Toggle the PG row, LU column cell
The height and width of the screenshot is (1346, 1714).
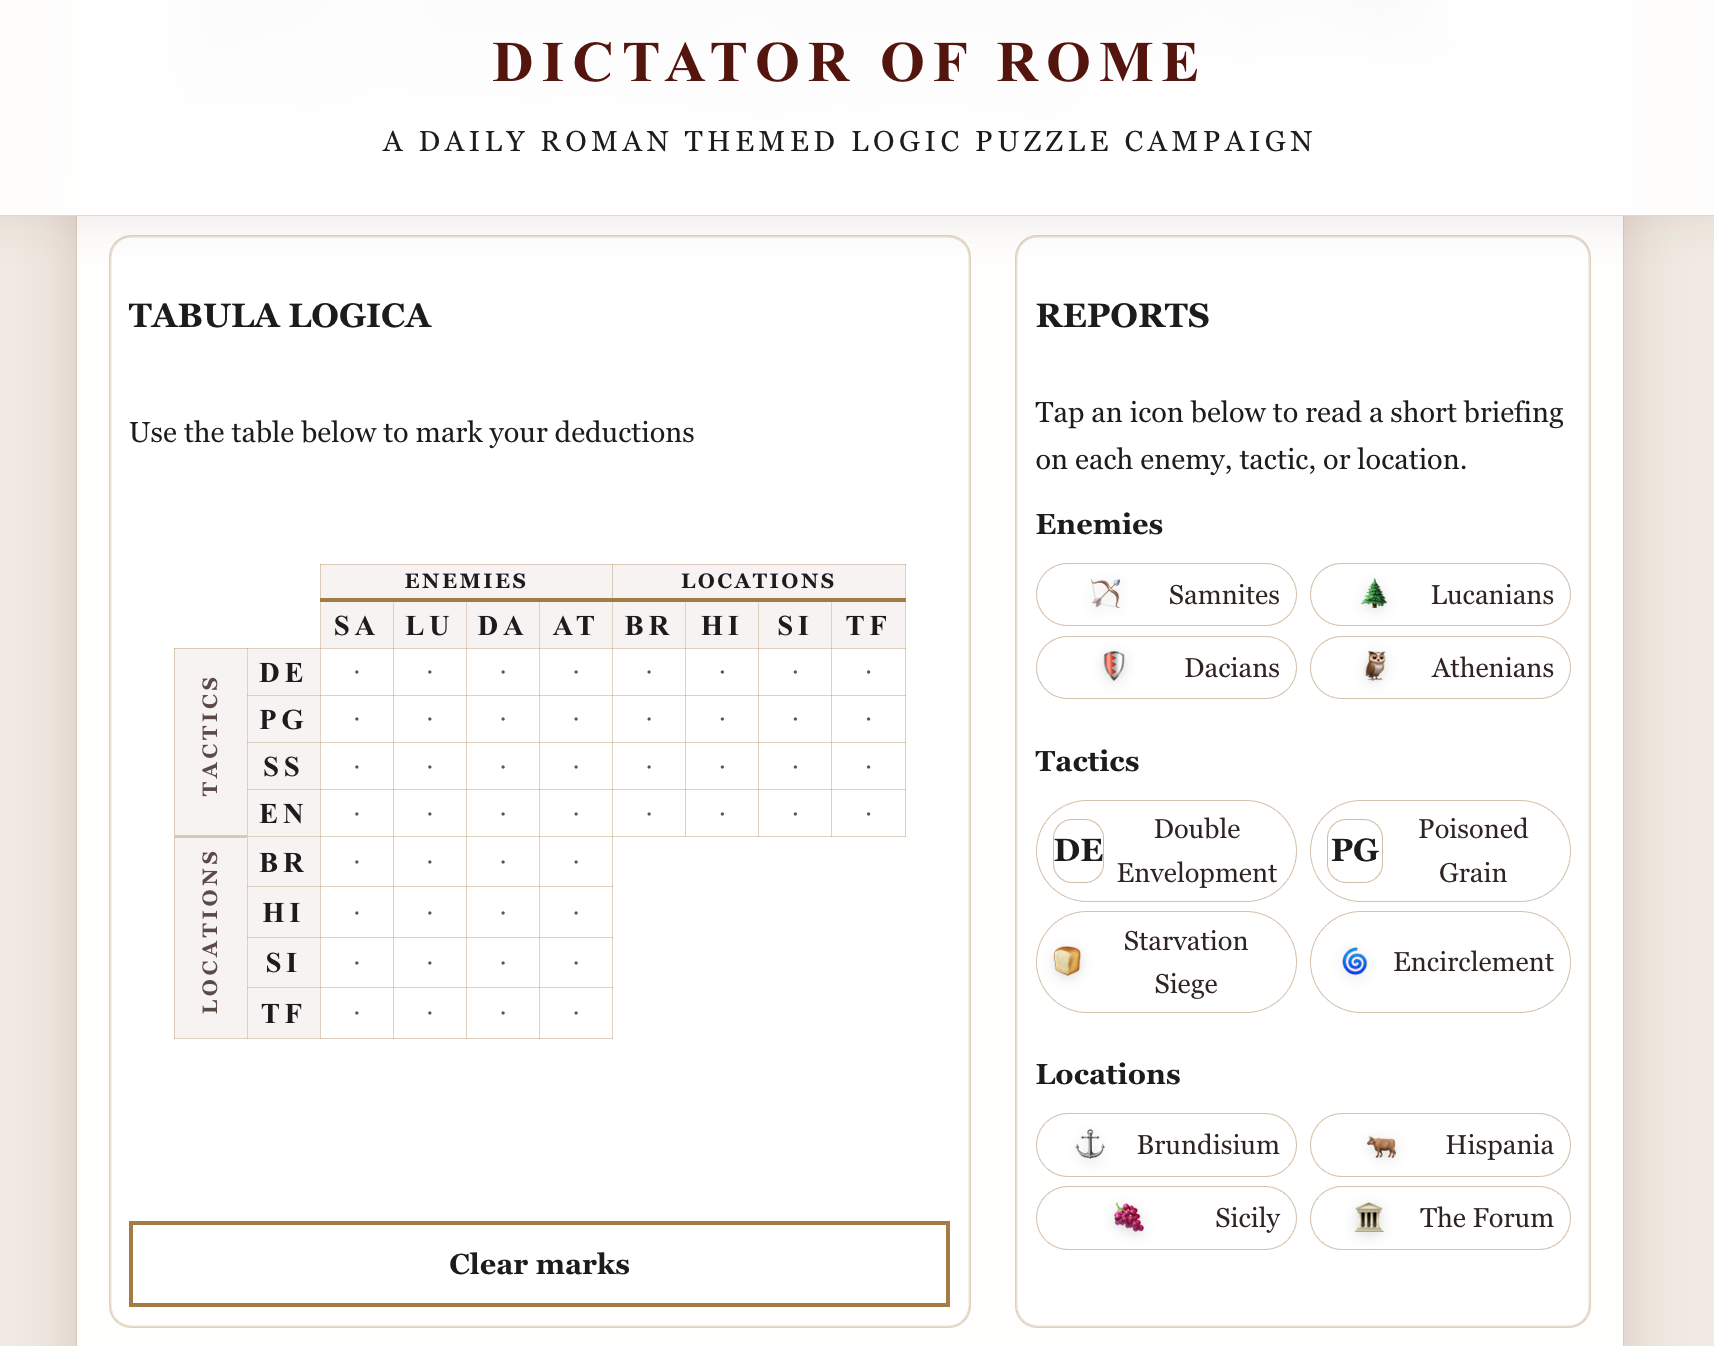[x=430, y=719]
